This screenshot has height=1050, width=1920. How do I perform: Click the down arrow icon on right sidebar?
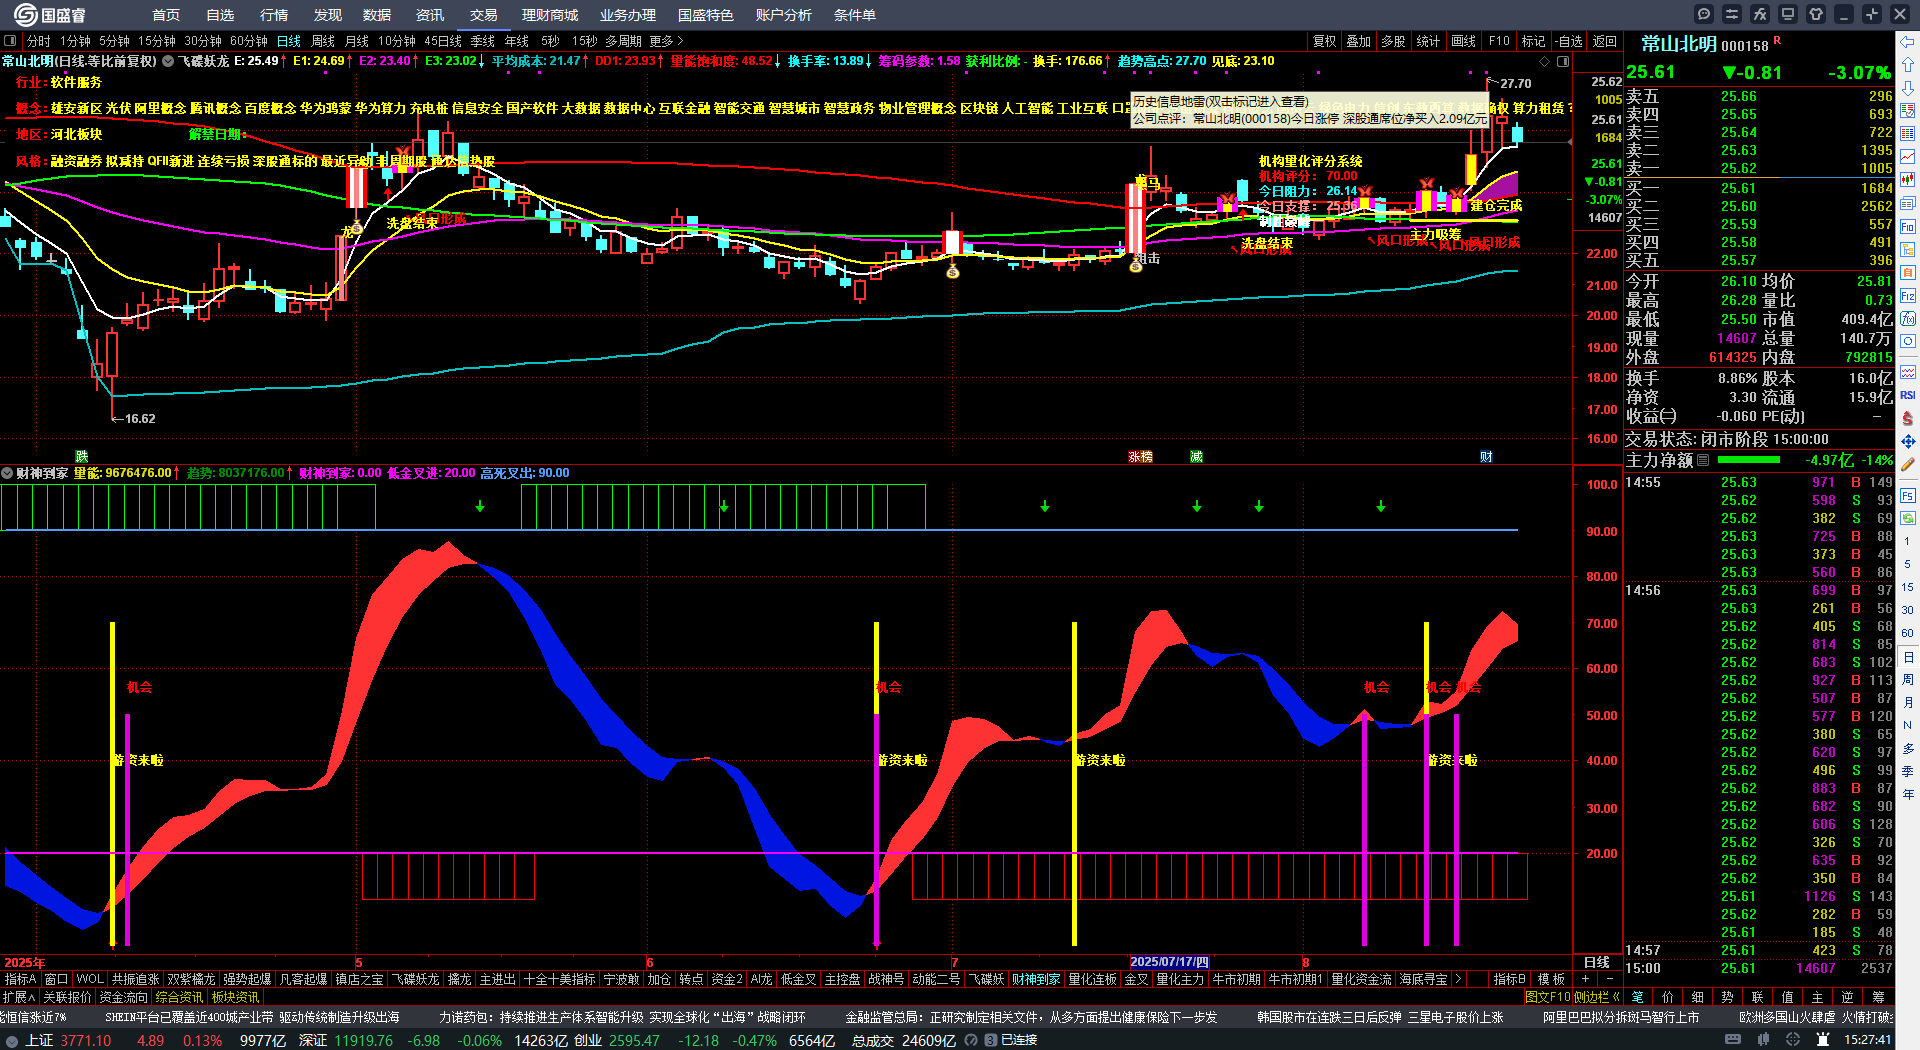point(1908,87)
